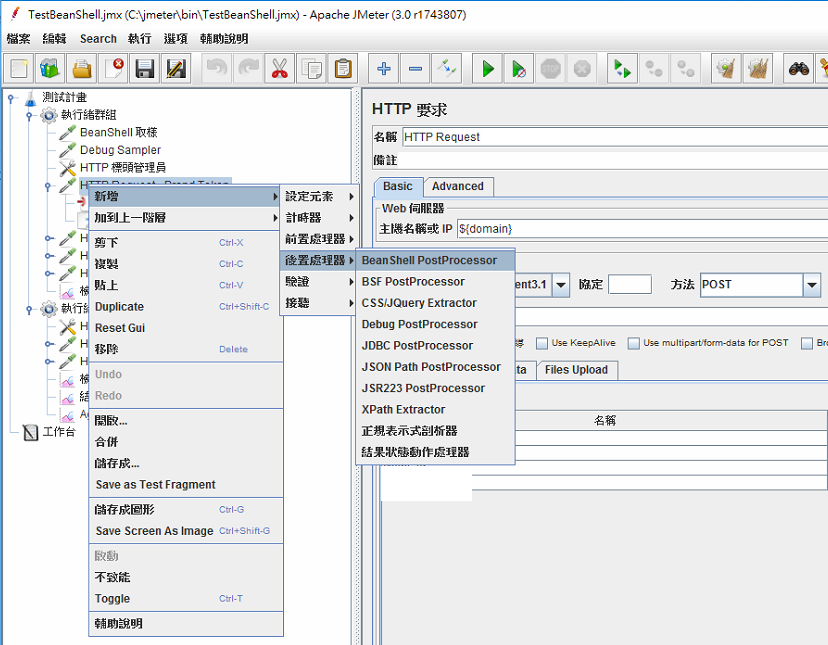Open the Files Upload tab
This screenshot has width=828, height=645.
tap(576, 370)
